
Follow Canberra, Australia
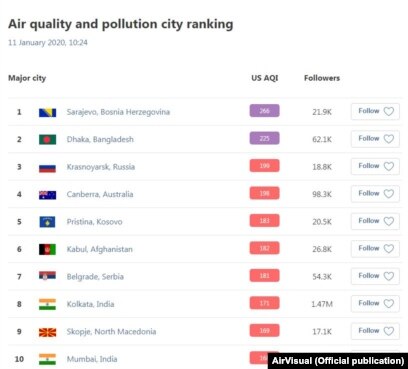[375, 194]
